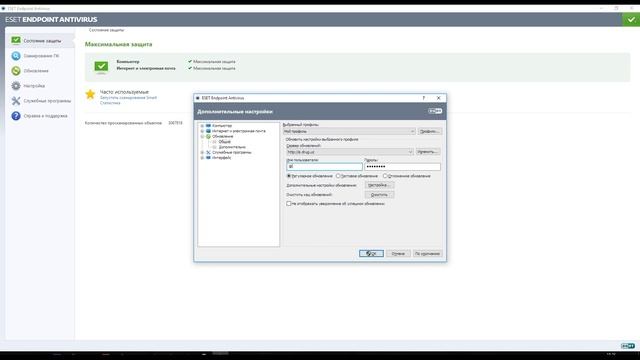Open the Состояние защиты section icon
The height and width of the screenshot is (360, 640).
16,40
